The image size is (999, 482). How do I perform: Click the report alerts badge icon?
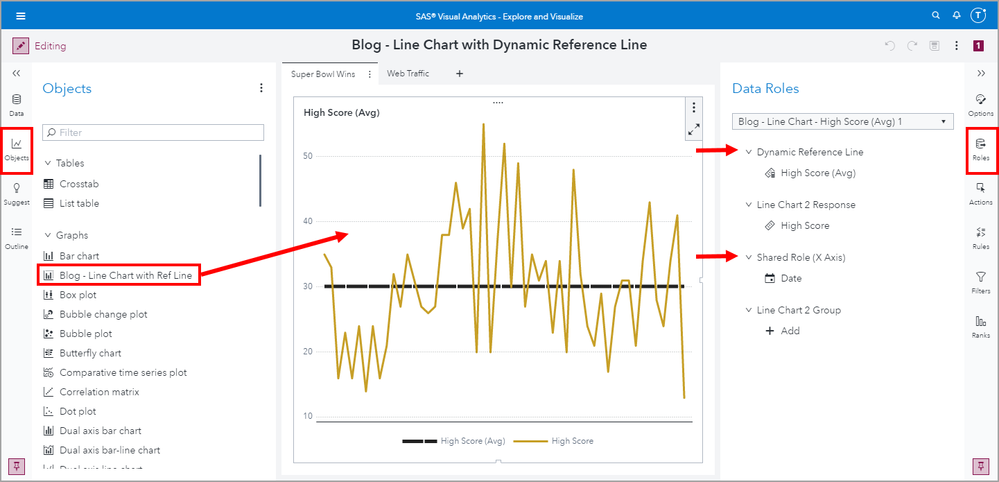coord(979,46)
